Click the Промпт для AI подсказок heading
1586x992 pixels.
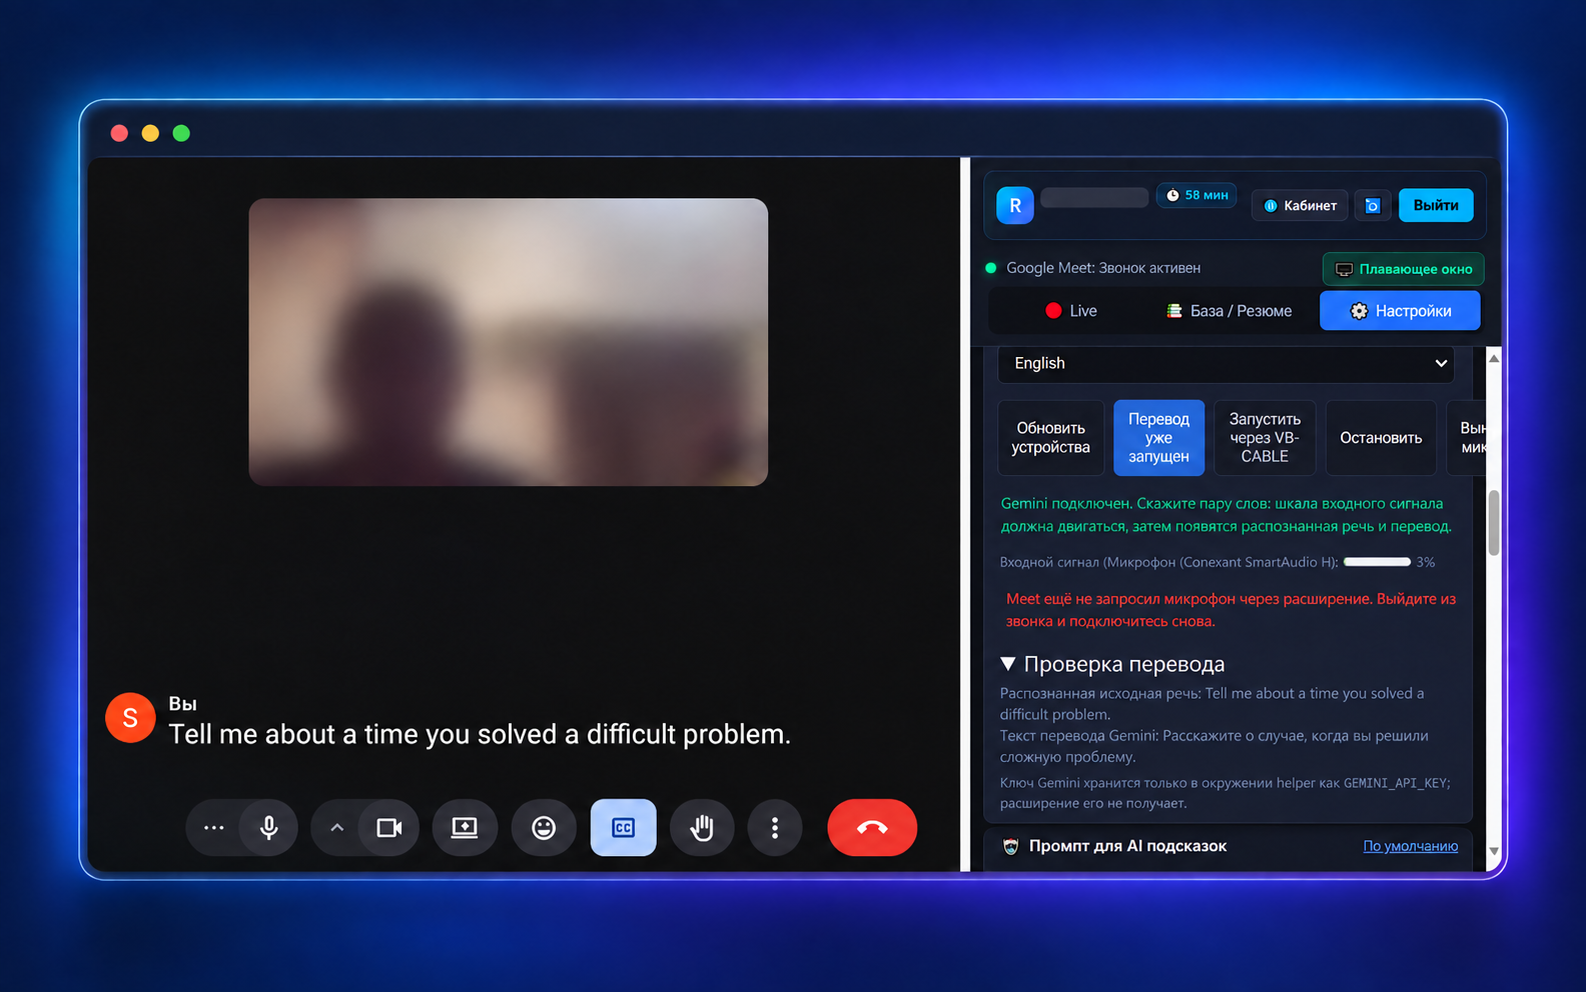[x=1128, y=846]
